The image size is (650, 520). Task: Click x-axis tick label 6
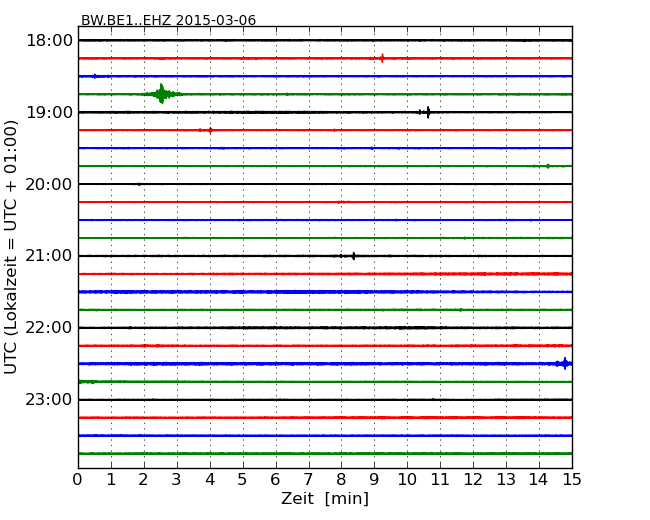point(275,480)
